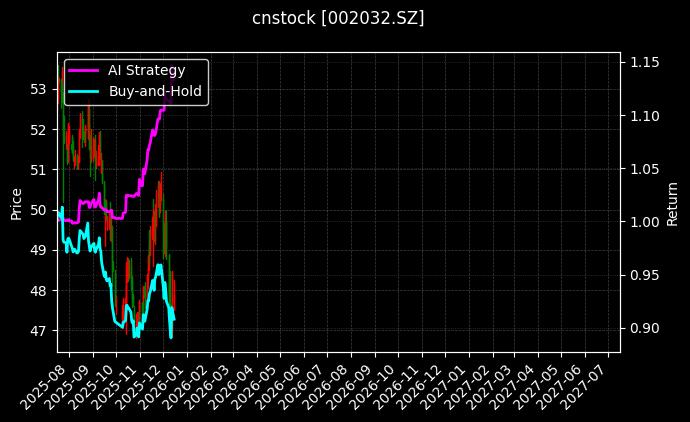Click the 47 price tick label
This screenshot has height=422, width=690.
coord(40,331)
